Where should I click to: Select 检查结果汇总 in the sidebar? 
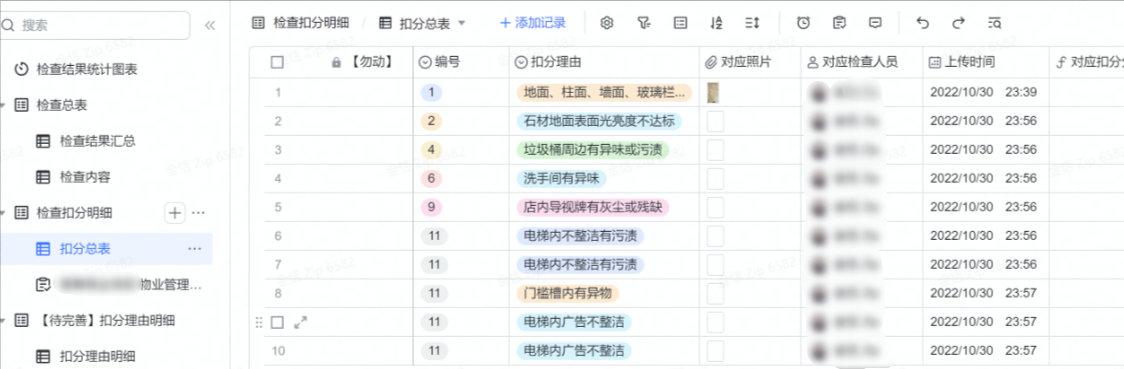(x=97, y=141)
